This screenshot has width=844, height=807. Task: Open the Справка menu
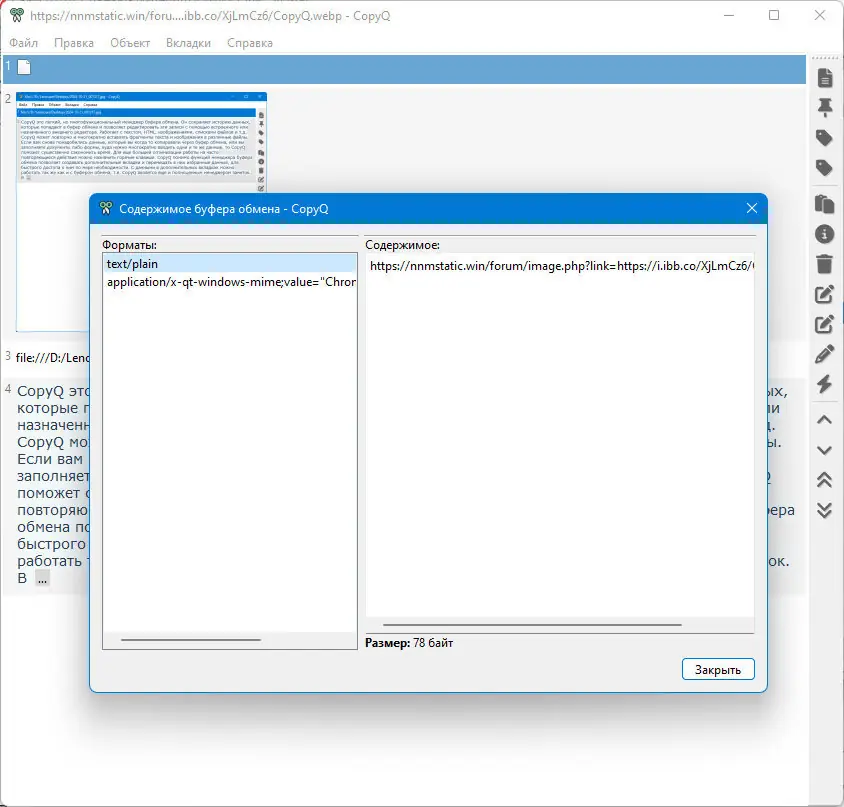(250, 43)
